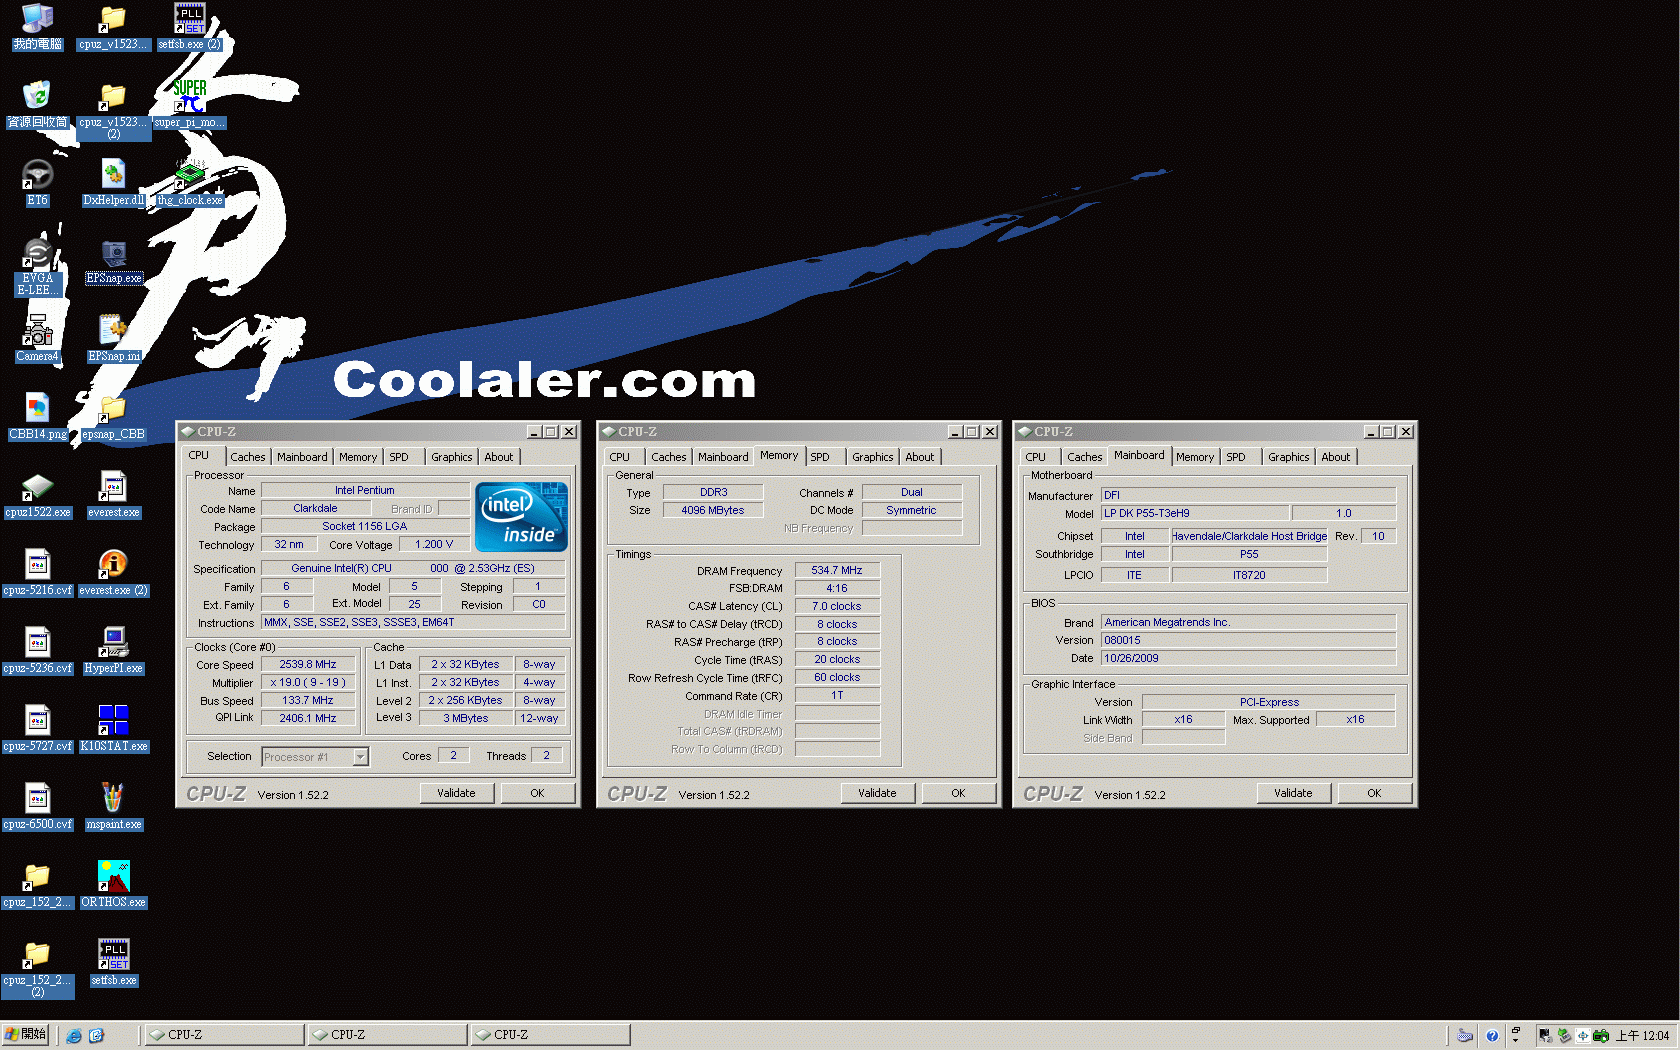Screen dimensions: 1680x1050
Task: Open the Recycle Bin desktop icon
Action: coord(37,105)
